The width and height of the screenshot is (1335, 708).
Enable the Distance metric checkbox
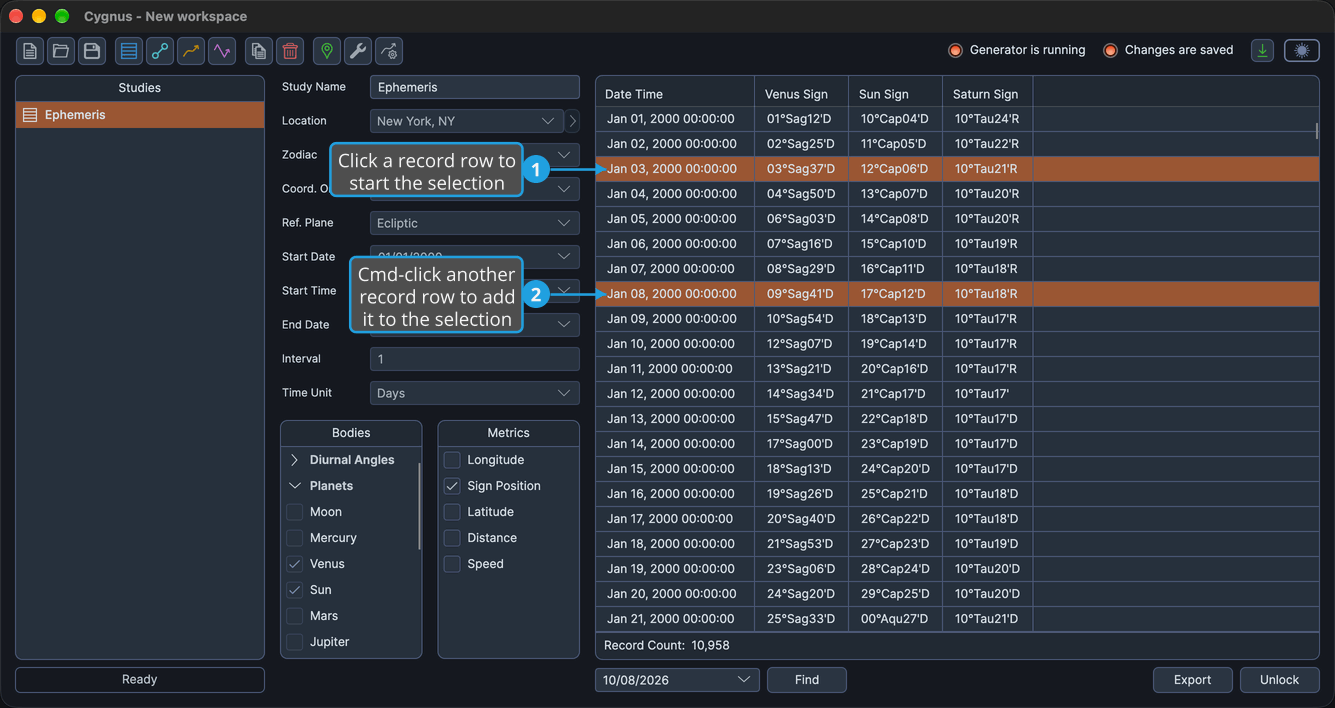point(452,538)
